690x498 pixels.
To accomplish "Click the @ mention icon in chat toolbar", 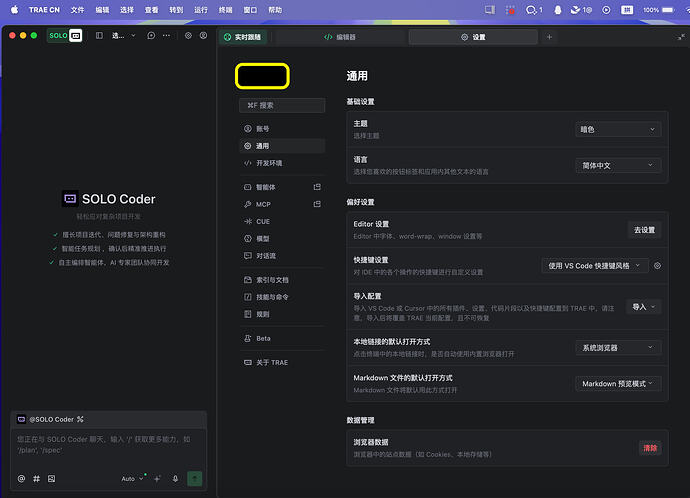I will (21, 479).
